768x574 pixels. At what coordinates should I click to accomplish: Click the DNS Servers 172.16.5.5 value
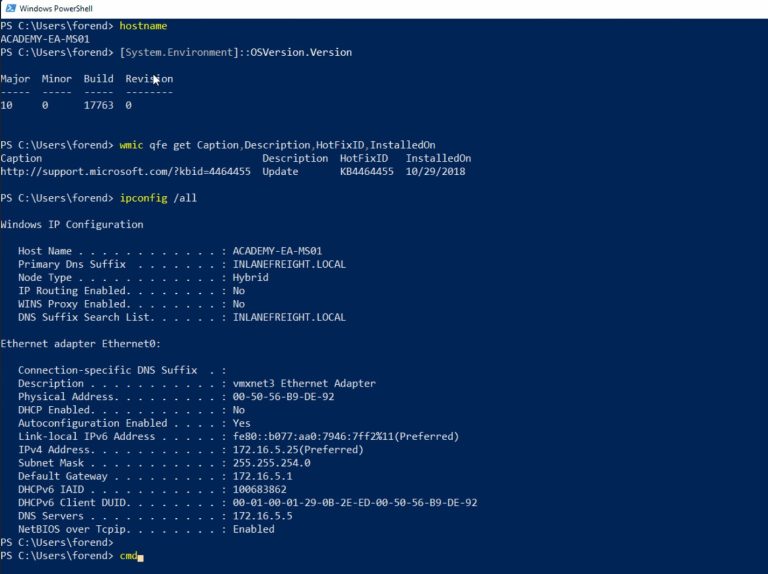tap(263, 516)
